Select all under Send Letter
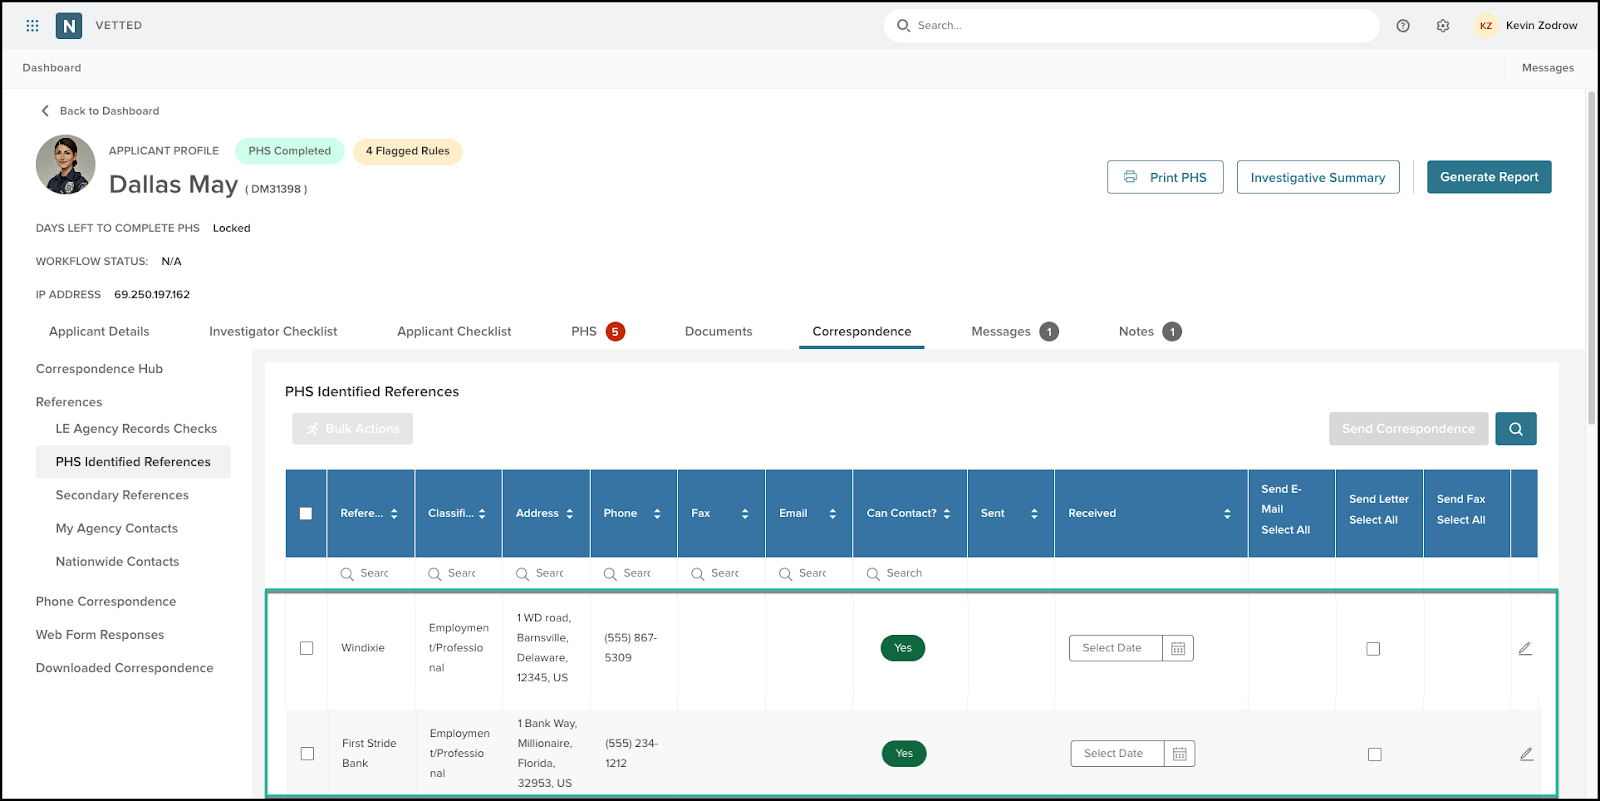1600x801 pixels. pyautogui.click(x=1373, y=520)
